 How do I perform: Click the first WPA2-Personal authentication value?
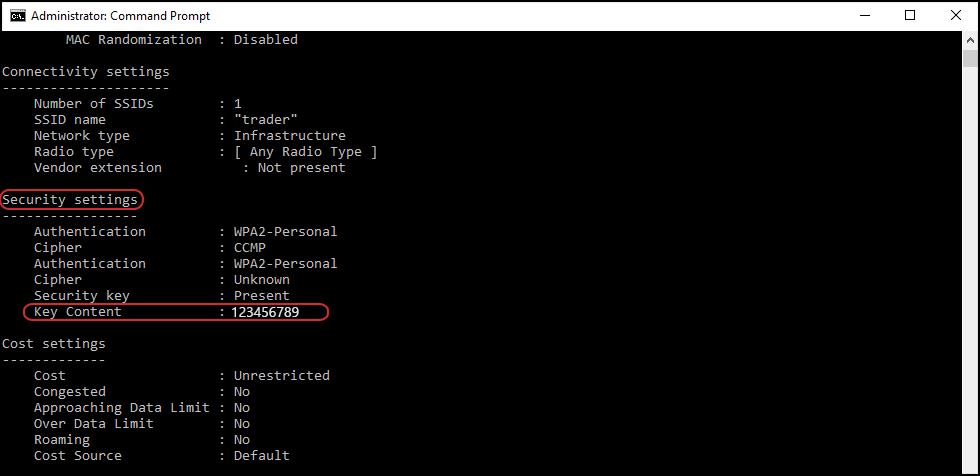point(286,232)
